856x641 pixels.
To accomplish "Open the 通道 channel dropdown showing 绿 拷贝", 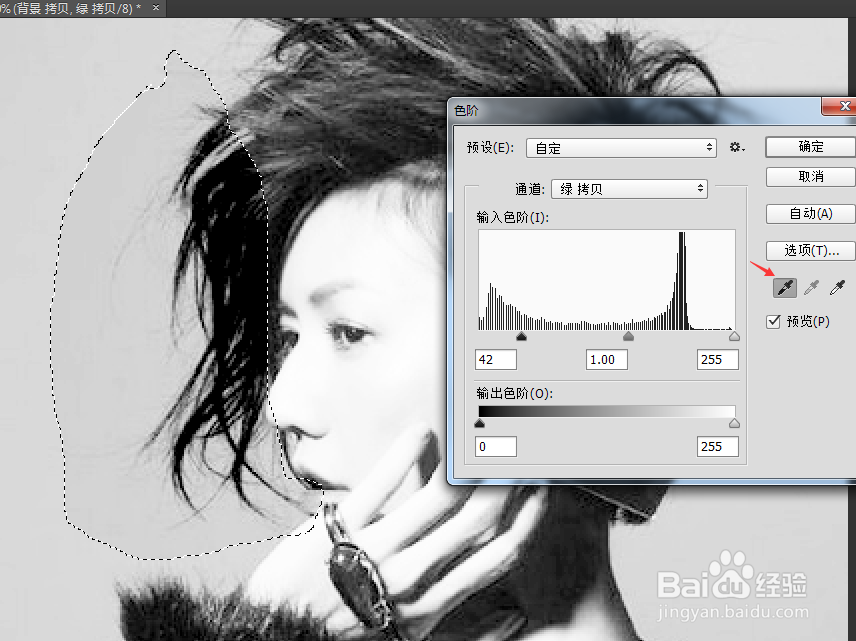I will (628, 188).
